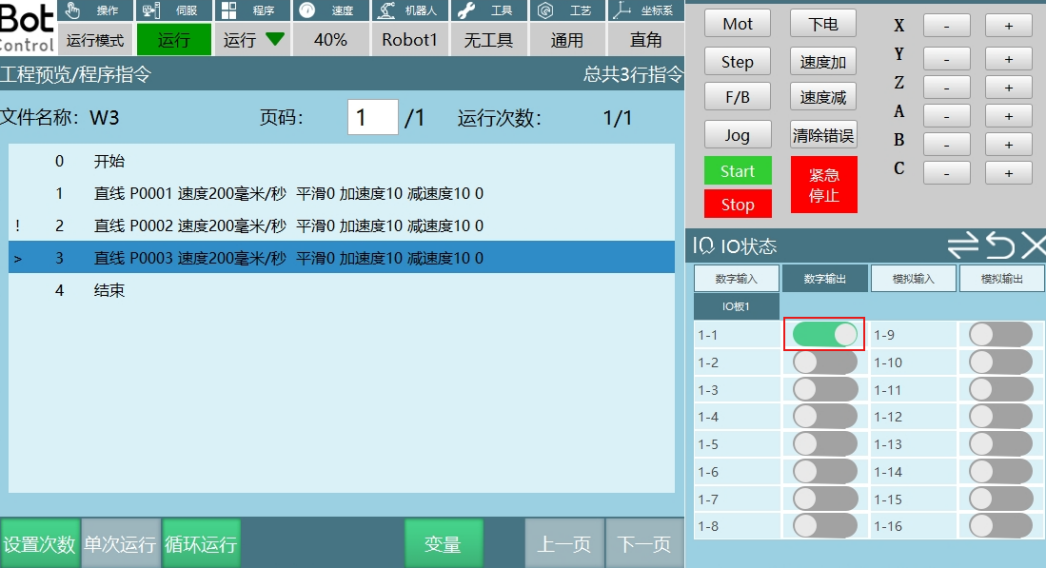Toggle digital output 1-8
Screen dimensions: 1046x568
pyautogui.click(x=825, y=526)
